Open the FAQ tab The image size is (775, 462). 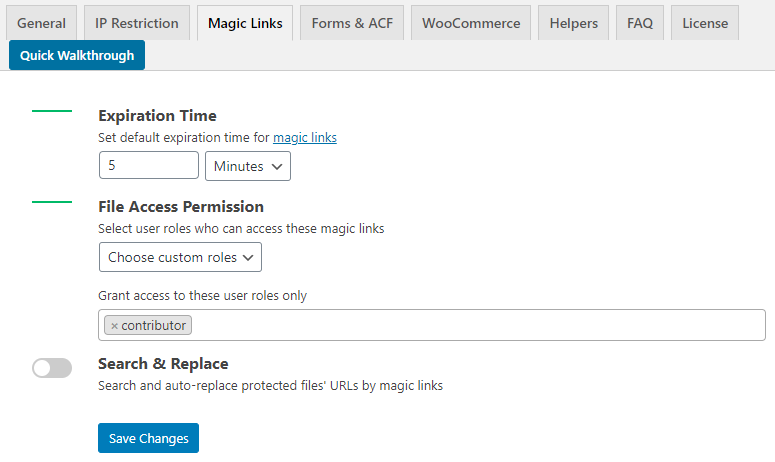point(640,23)
